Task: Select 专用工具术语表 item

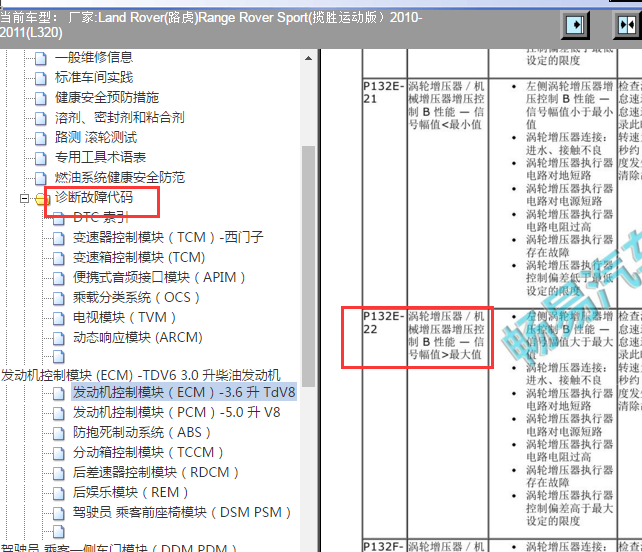Action: [x=100, y=157]
